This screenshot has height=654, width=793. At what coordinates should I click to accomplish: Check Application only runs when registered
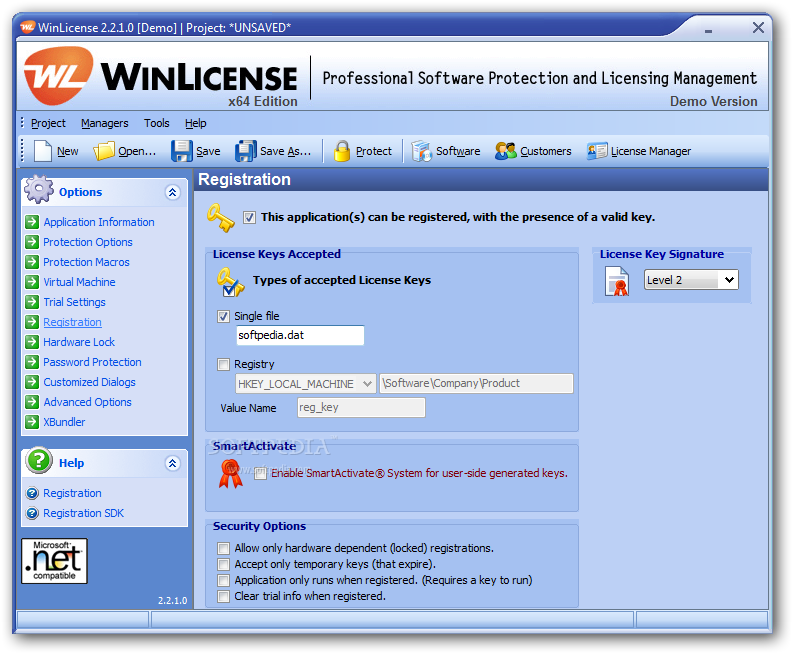click(x=223, y=580)
